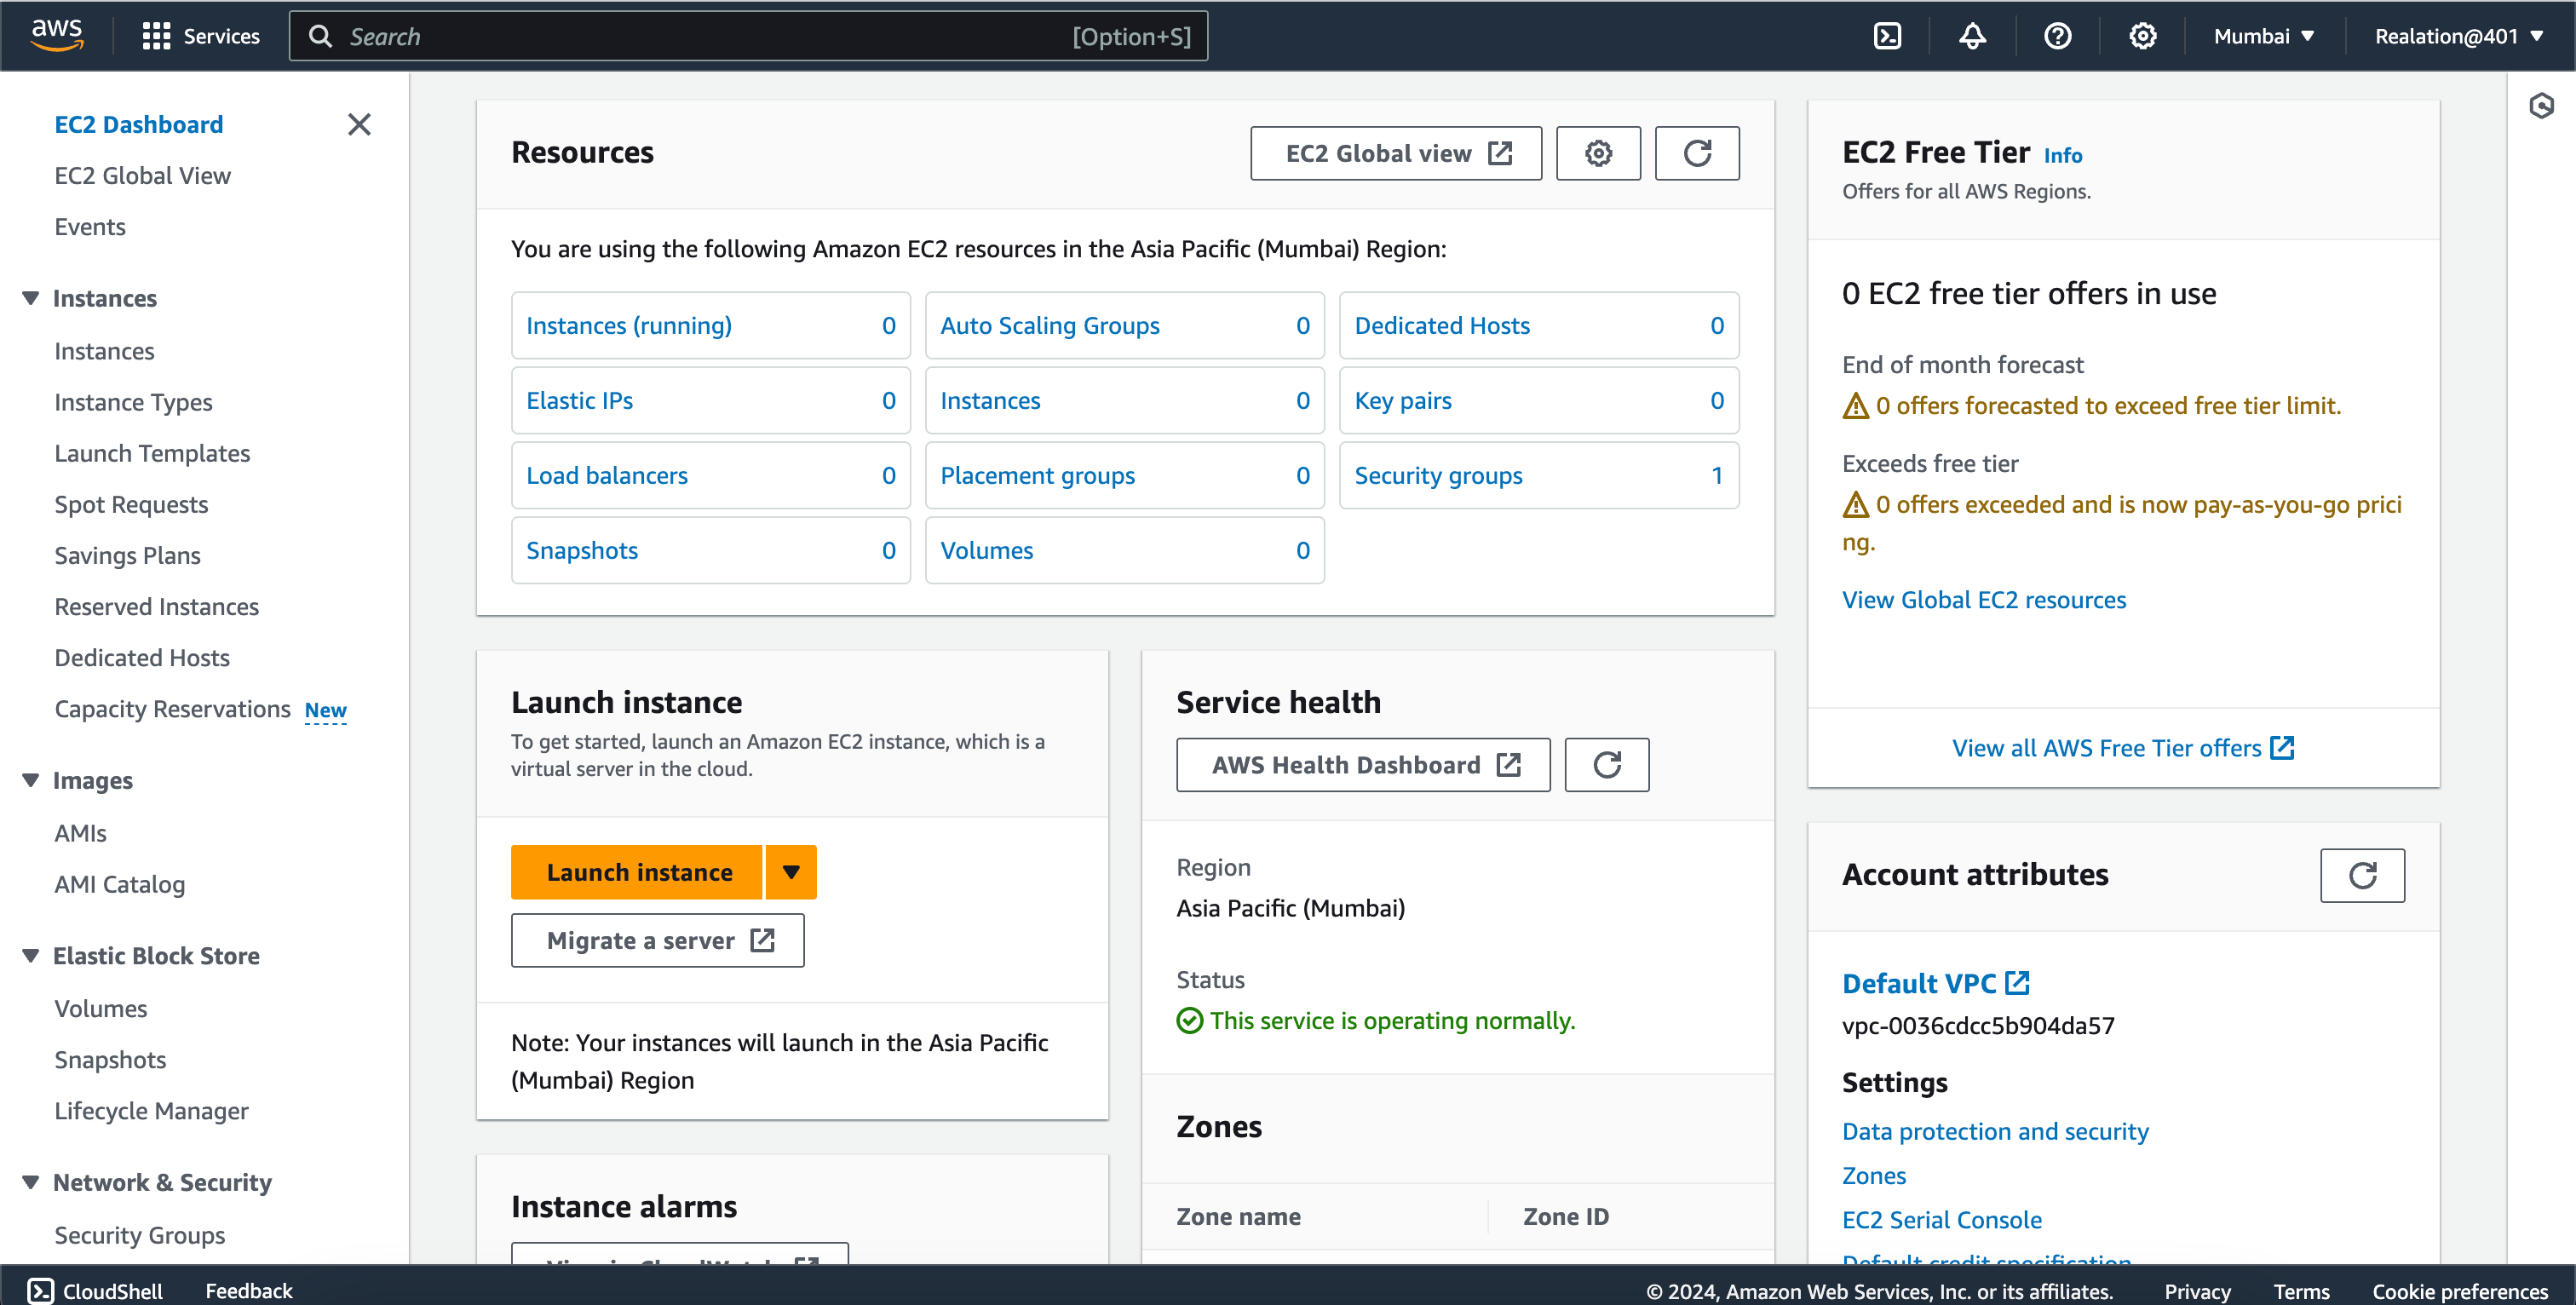Open Instances (running) resource tile
The image size is (2576, 1305).
click(x=711, y=325)
